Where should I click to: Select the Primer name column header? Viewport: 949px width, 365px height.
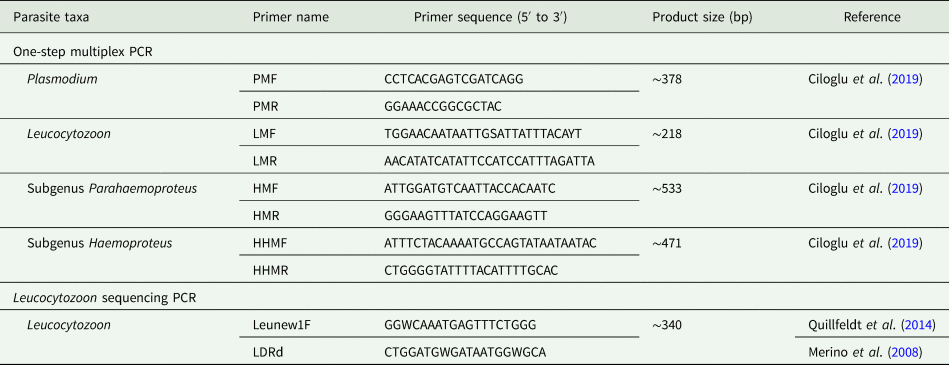coord(290,17)
